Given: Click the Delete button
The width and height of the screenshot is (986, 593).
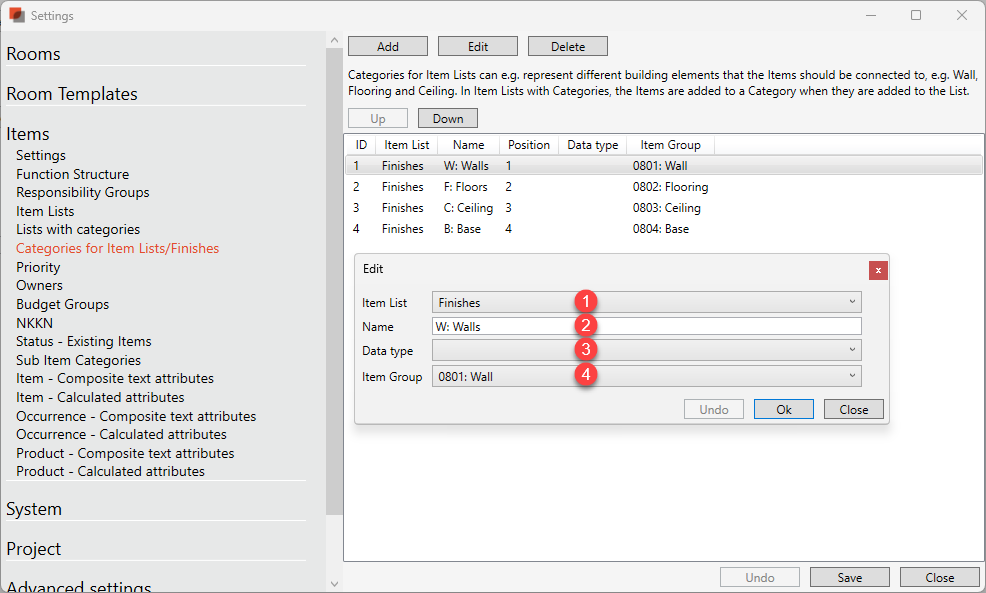Looking at the screenshot, I should tap(567, 47).
